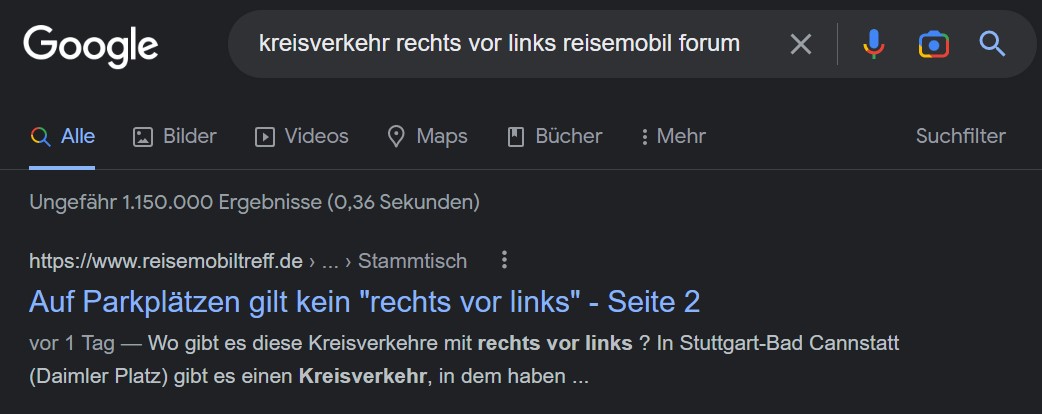Open the 'Auf Parkplätzen gilt kein rechts vor links' result

pos(365,302)
